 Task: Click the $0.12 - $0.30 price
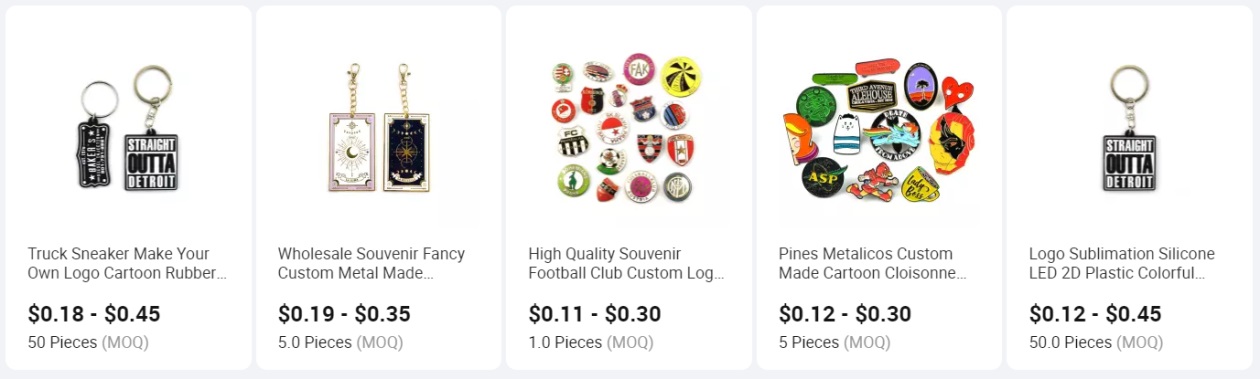(845, 314)
